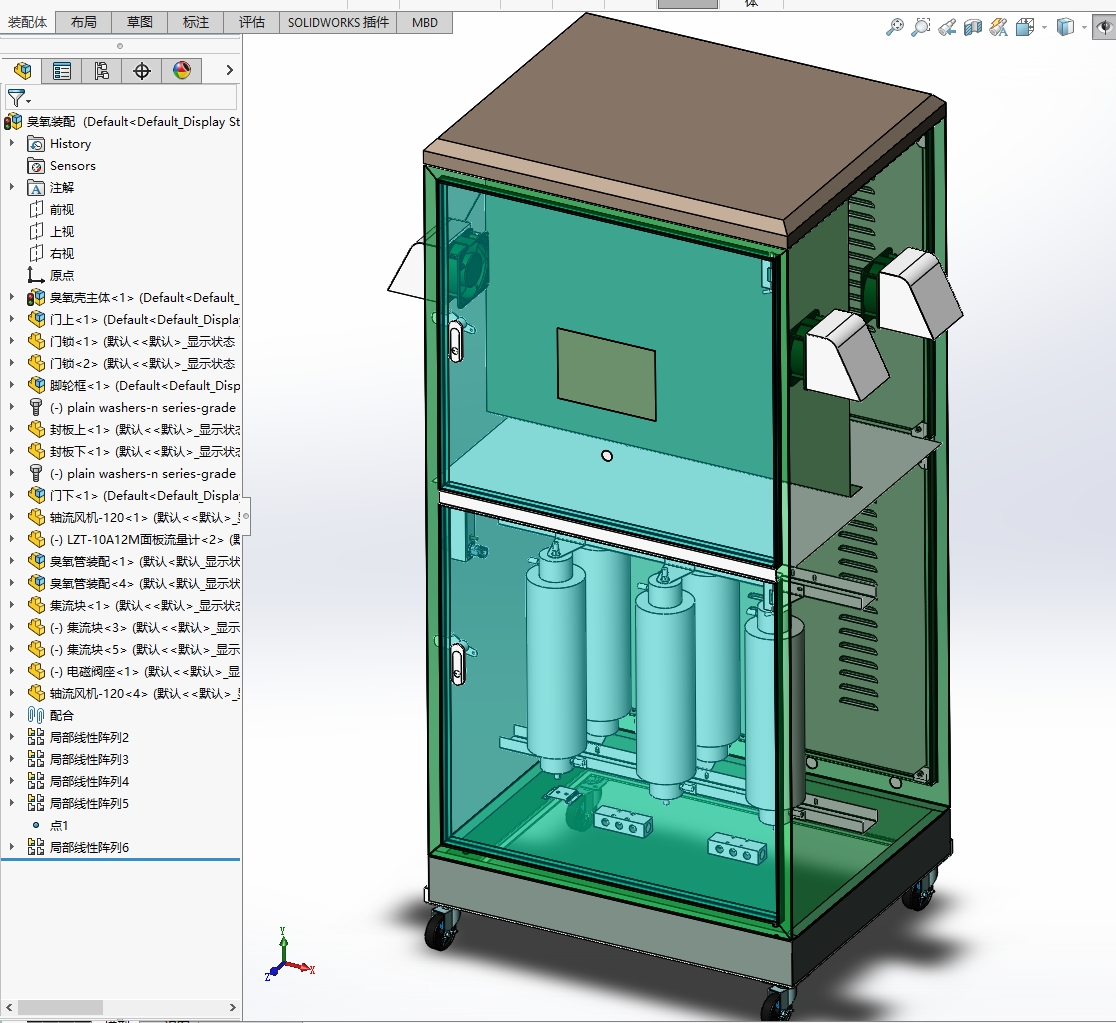The image size is (1116, 1023).
Task: Select the 门上<1> tree item
Action: (144, 320)
